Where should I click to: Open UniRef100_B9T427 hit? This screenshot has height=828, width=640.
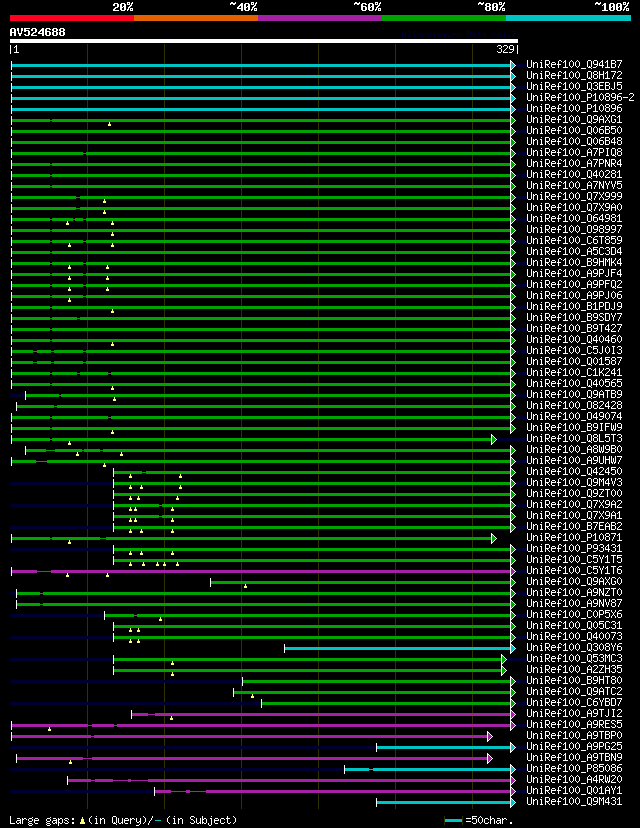pyautogui.click(x=574, y=328)
